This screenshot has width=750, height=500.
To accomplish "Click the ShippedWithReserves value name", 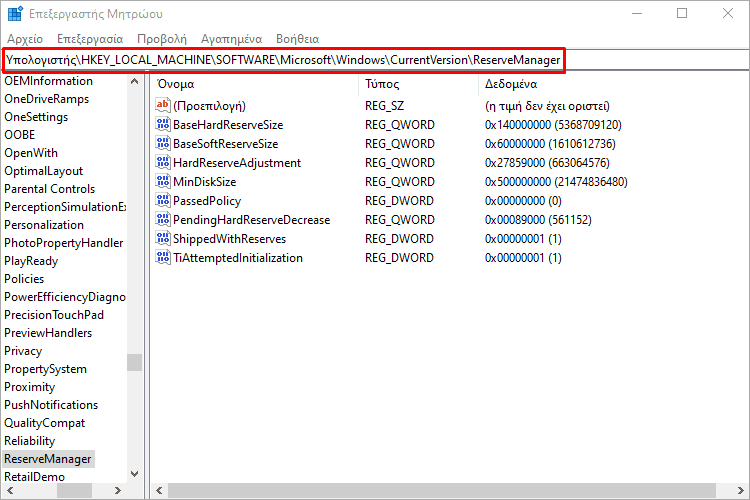I will [230, 239].
